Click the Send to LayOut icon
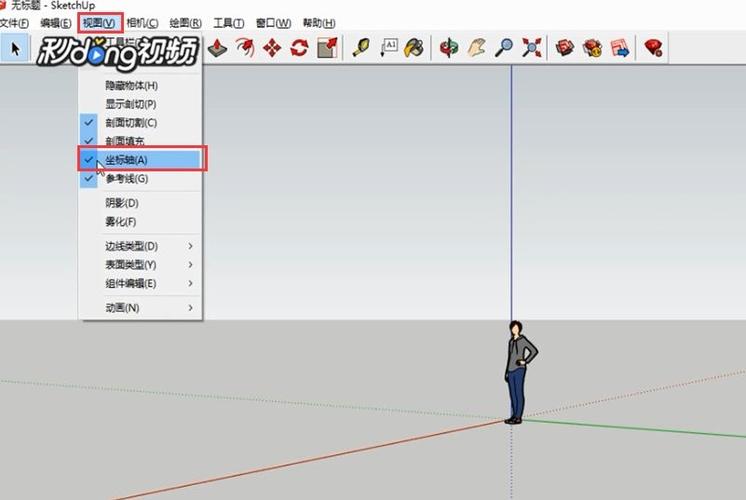Viewport: 746px width, 500px height. tap(620, 48)
